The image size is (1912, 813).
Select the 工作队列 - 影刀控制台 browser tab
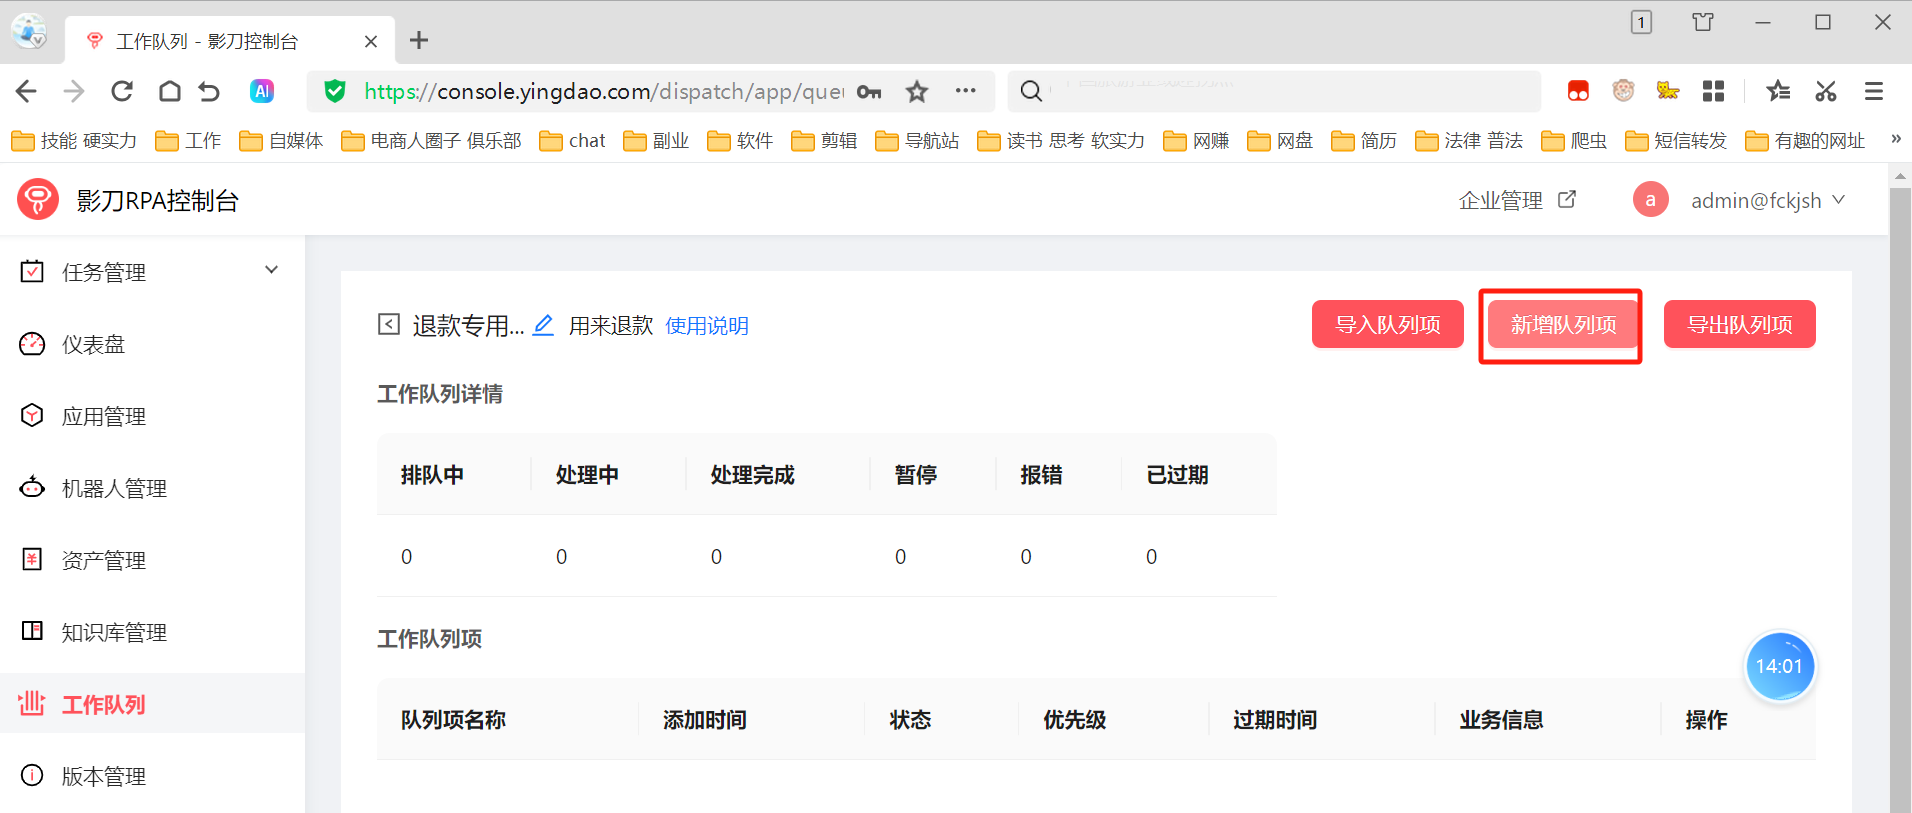coord(230,41)
